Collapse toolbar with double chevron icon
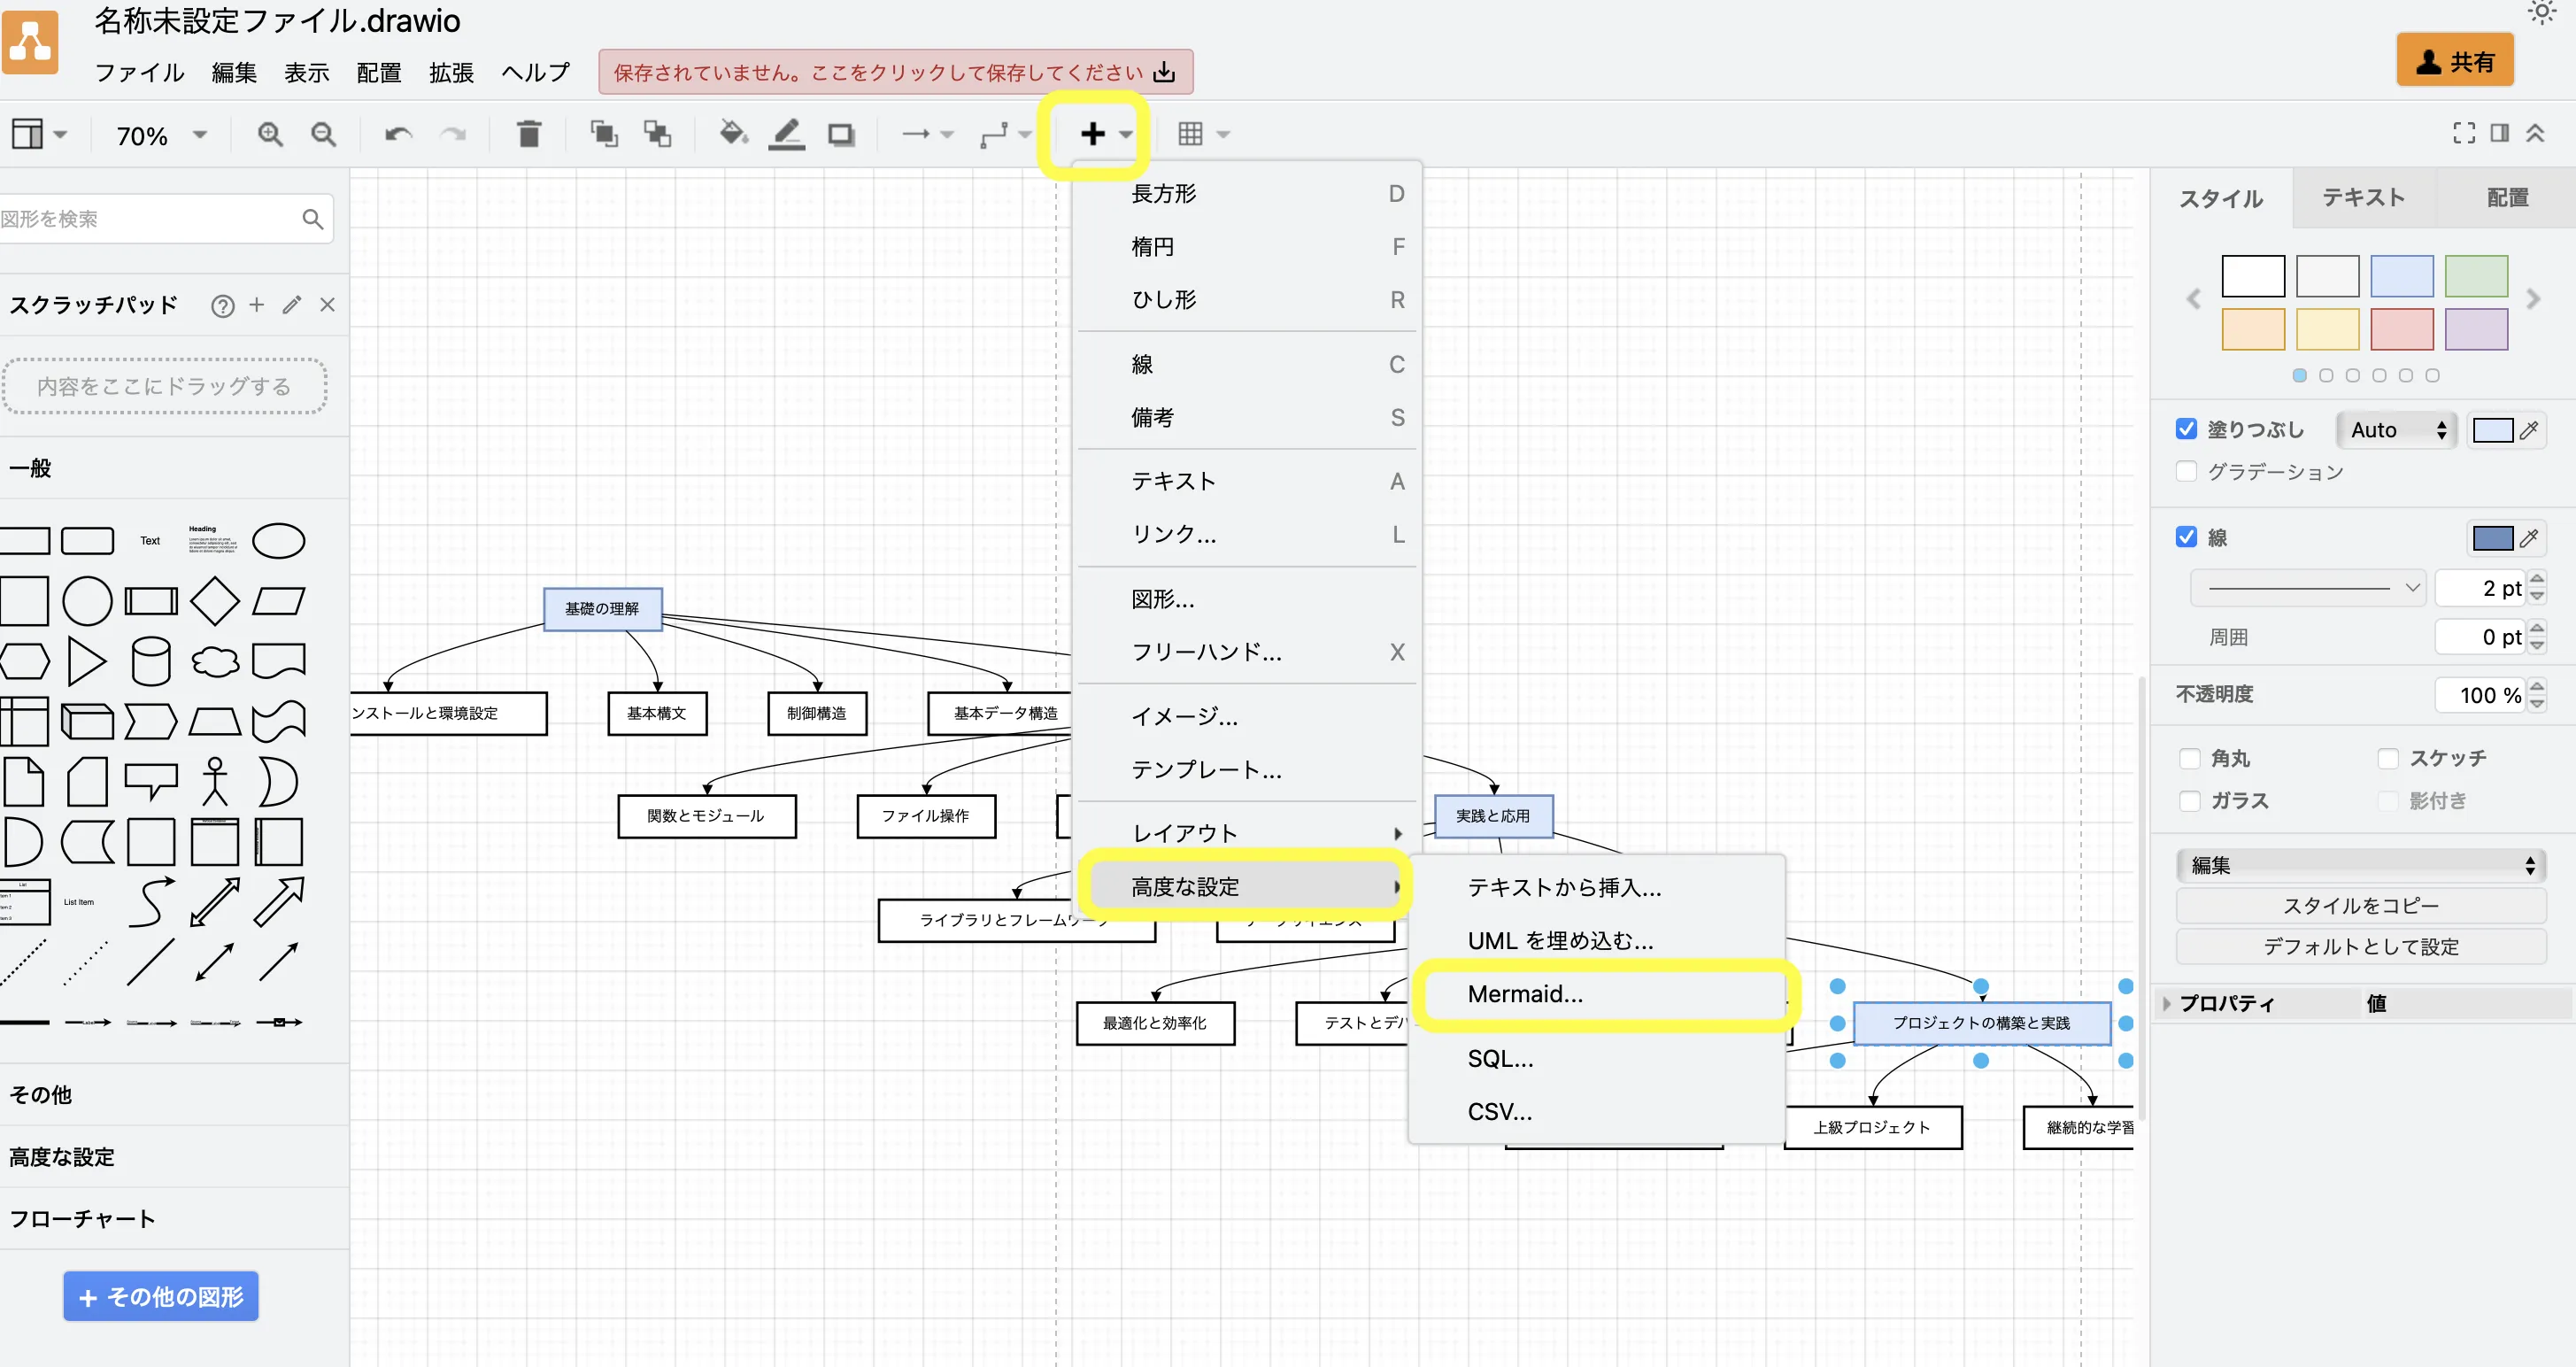This screenshot has height=1367, width=2576. click(x=2535, y=133)
